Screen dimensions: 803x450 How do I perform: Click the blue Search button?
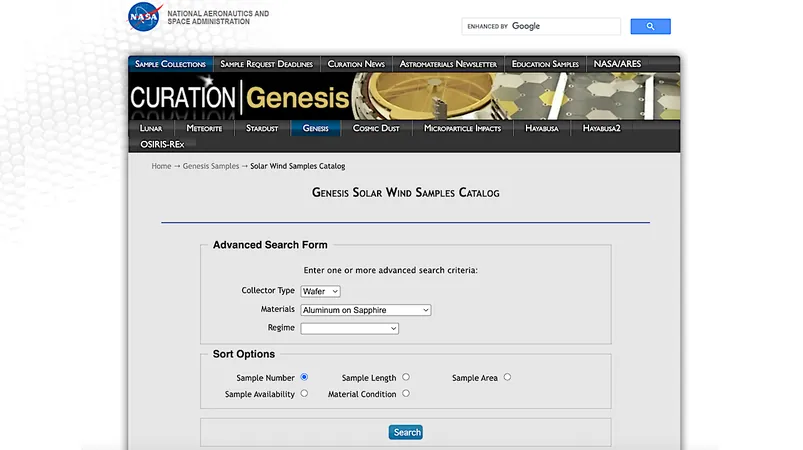(x=406, y=432)
